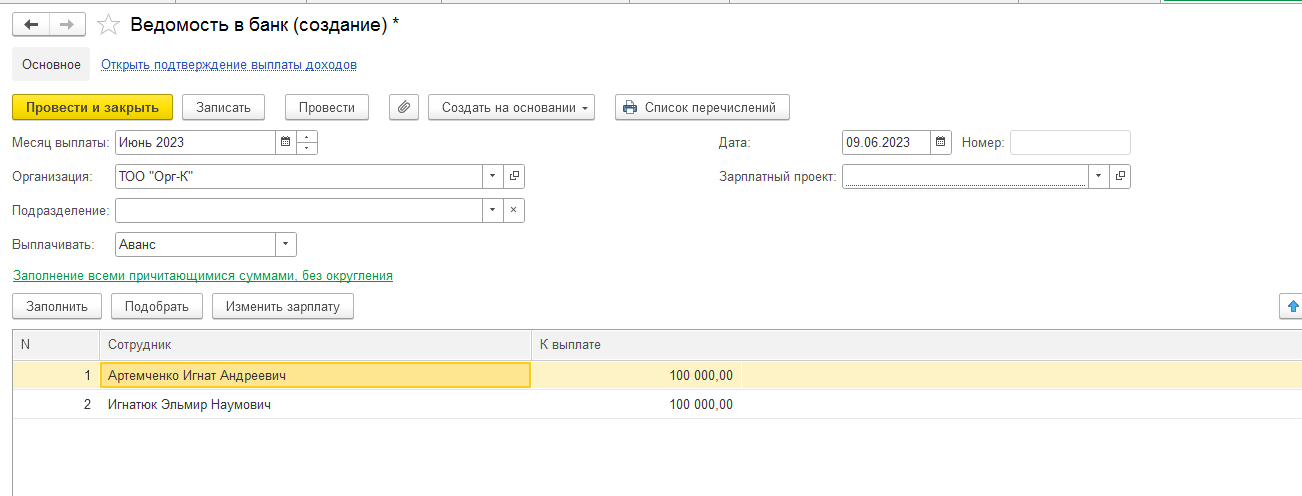Click the forward navigation arrow
Image resolution: width=1302 pixels, height=496 pixels.
[67, 25]
